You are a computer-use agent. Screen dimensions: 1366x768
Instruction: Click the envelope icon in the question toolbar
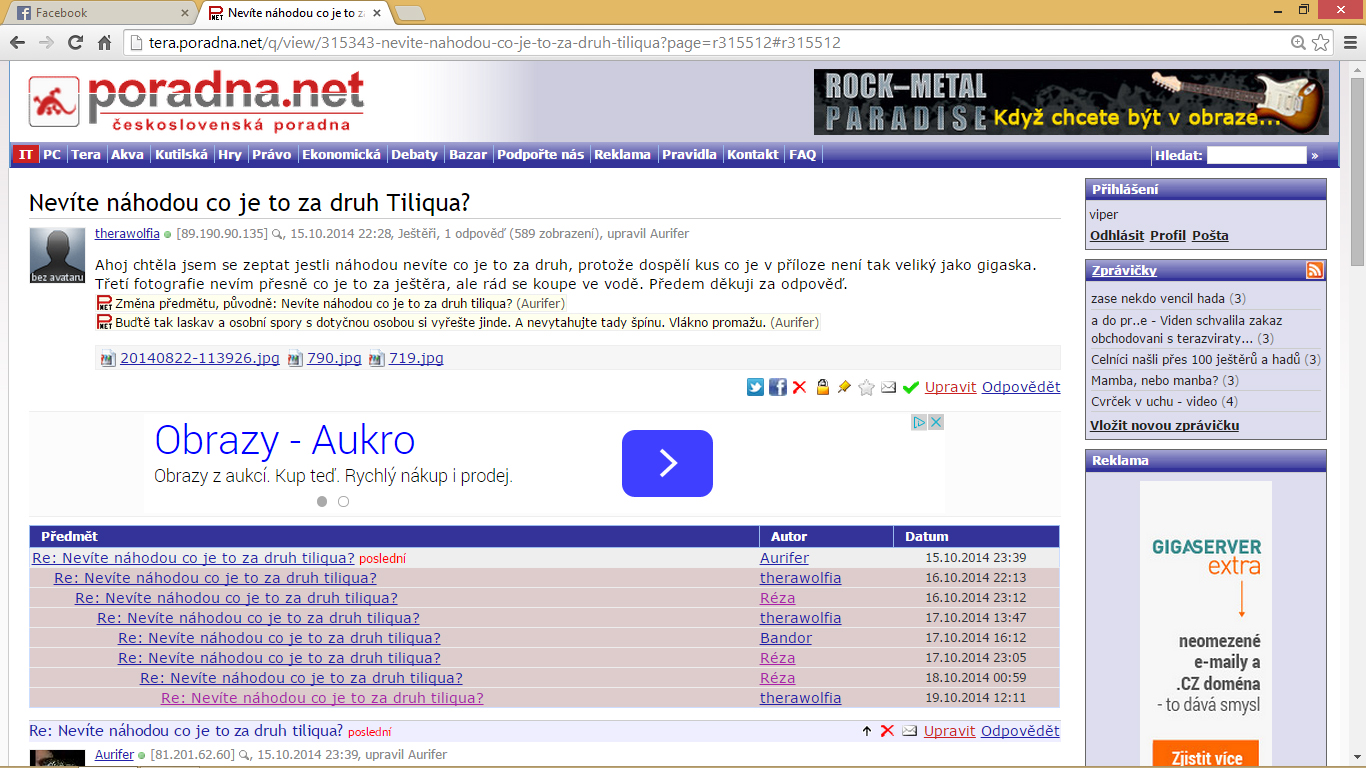pos(888,387)
